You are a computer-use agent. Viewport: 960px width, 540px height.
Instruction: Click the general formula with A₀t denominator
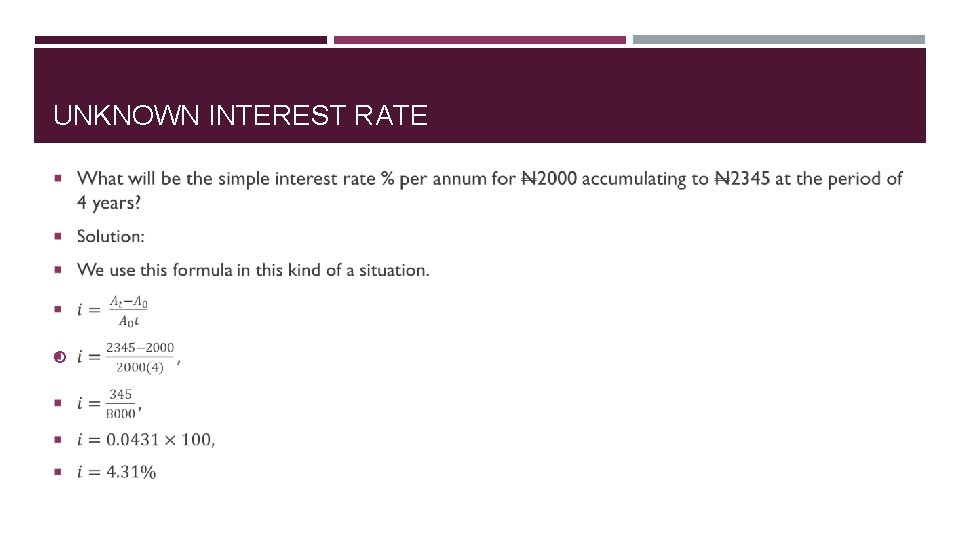113,310
